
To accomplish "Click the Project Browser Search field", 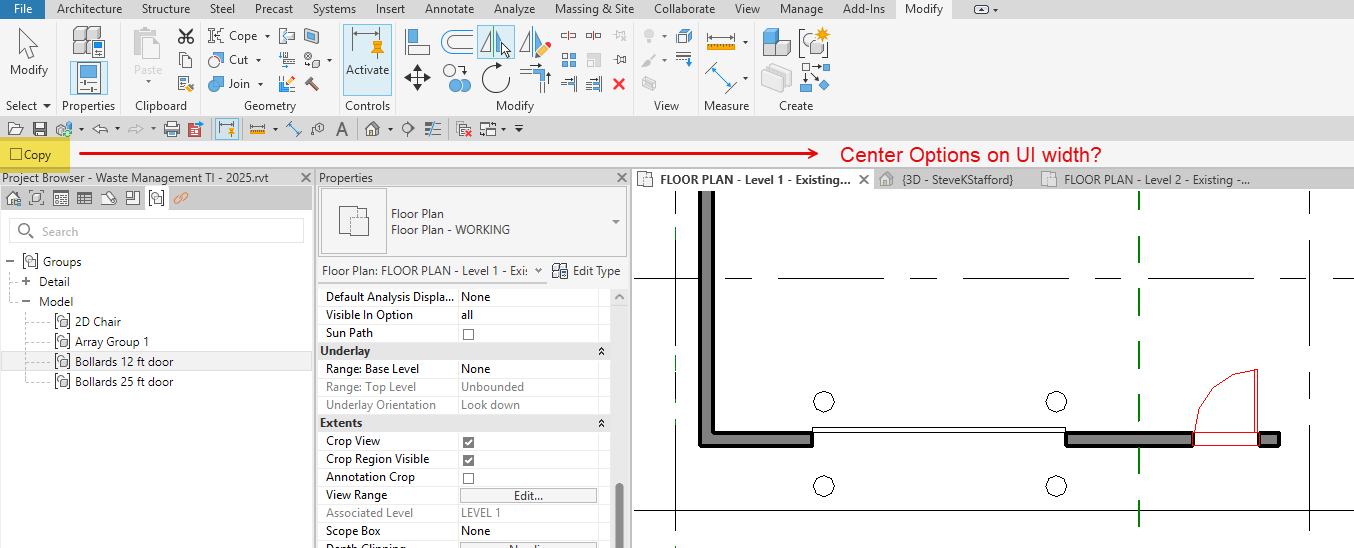I will (156, 231).
